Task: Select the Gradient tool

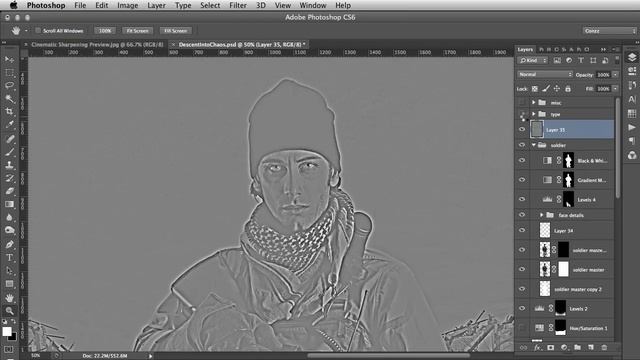Action: point(9,204)
